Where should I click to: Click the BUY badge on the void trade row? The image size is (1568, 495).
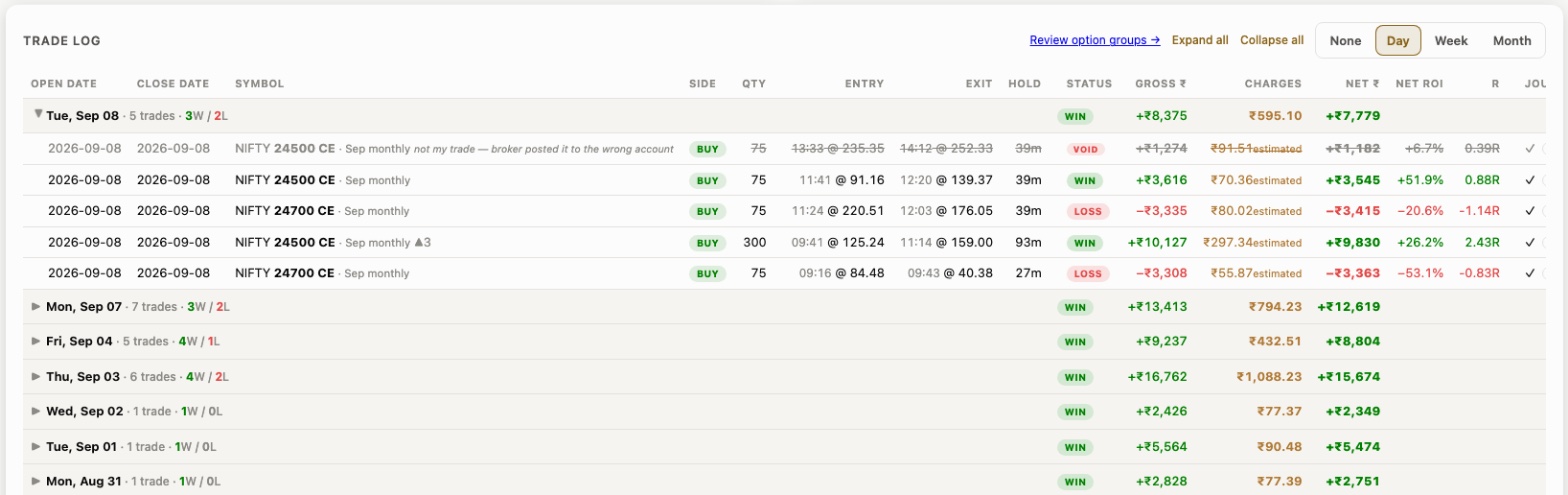(x=707, y=149)
